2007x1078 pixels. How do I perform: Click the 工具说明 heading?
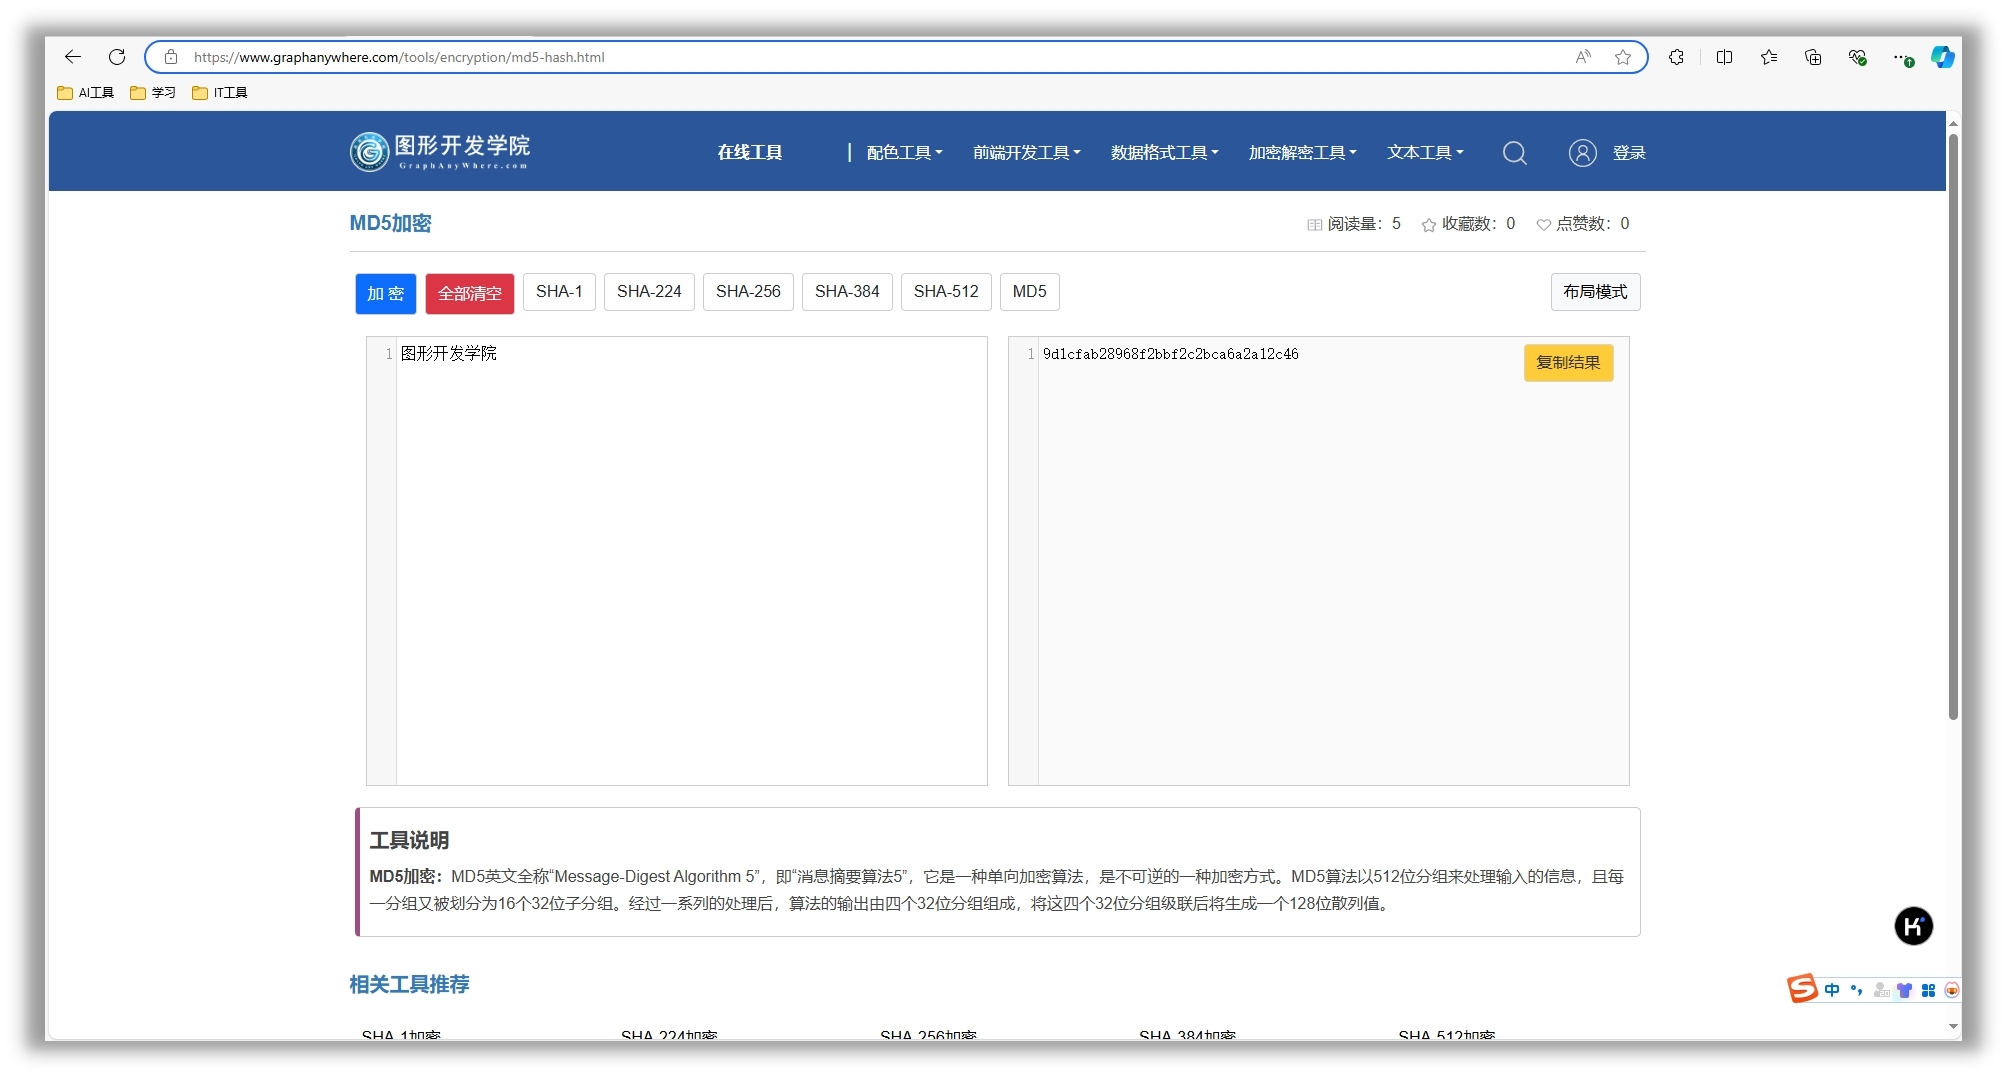pos(409,840)
